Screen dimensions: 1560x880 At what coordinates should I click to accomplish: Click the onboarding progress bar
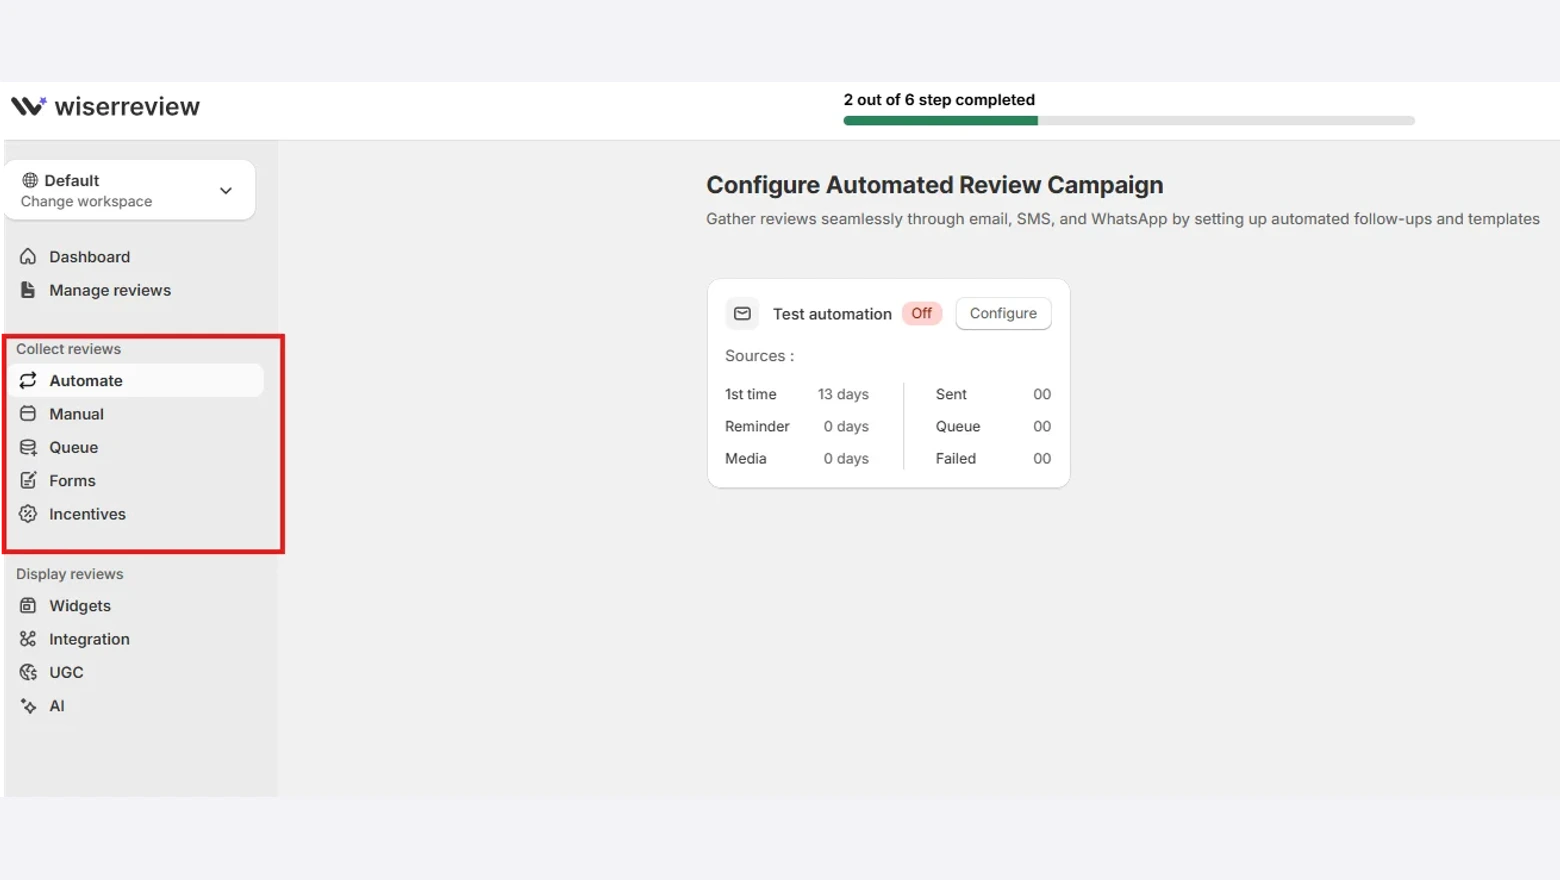click(1129, 120)
